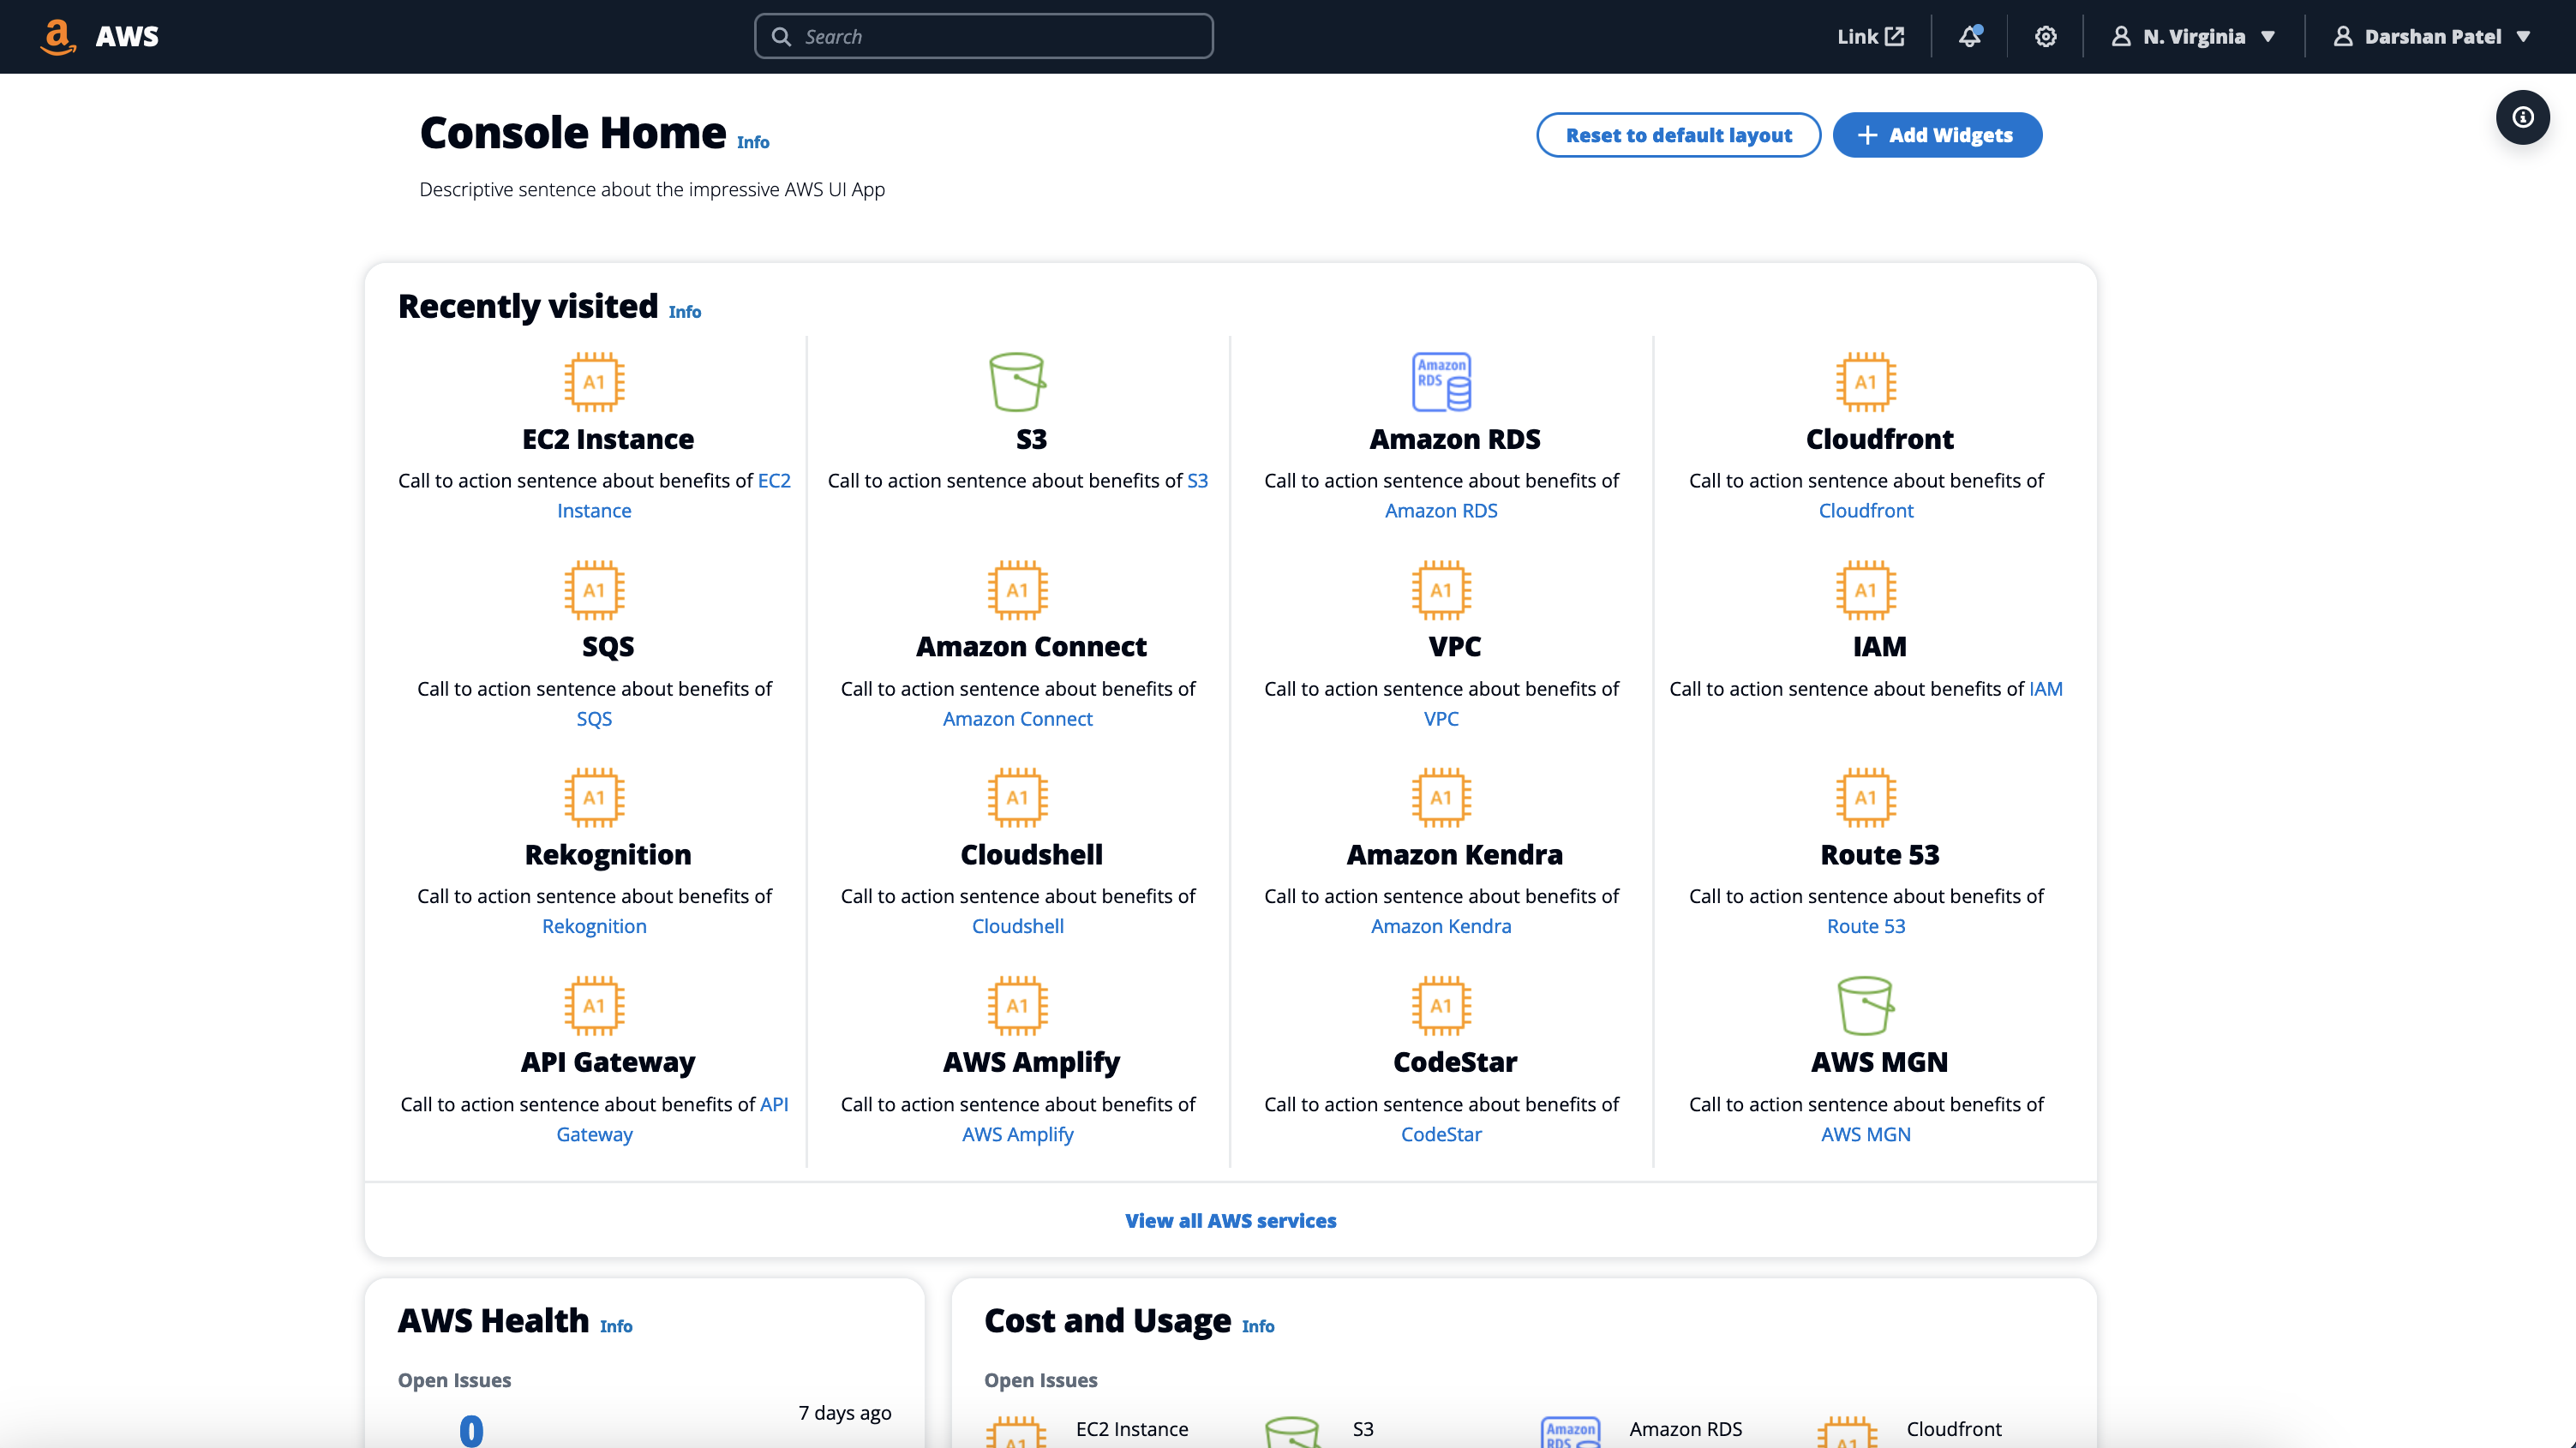Click the Amazon logo in the navbar

(58, 36)
